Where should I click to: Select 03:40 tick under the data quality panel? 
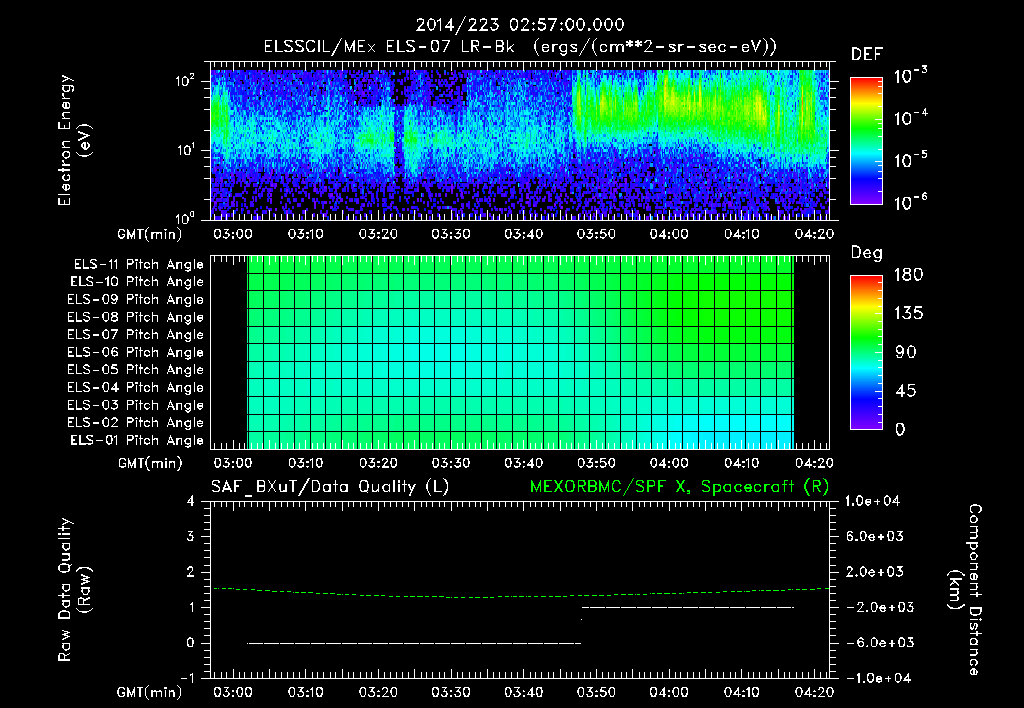pos(523,692)
